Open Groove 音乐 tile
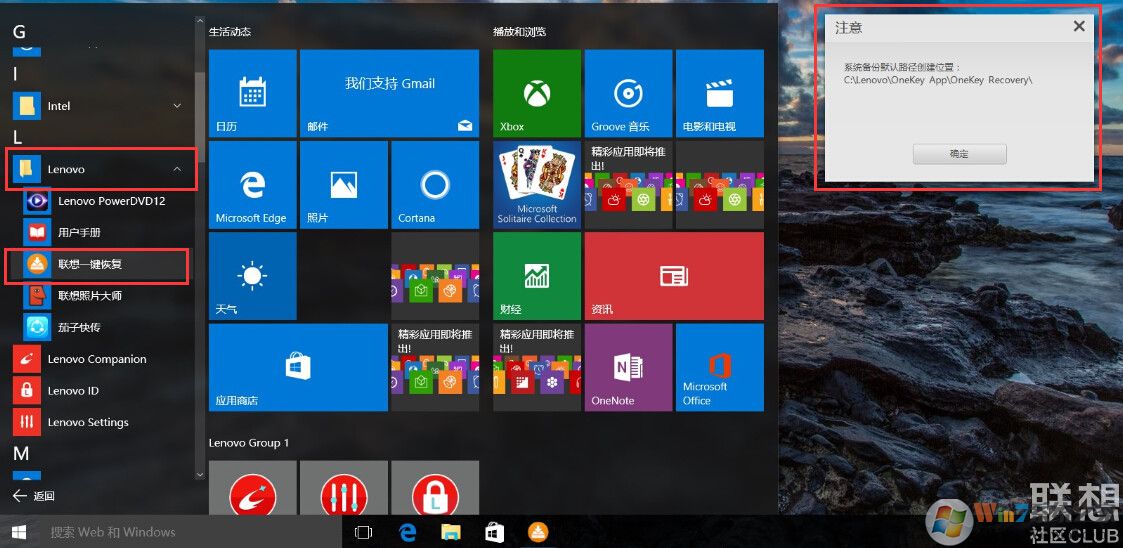Screen dimensions: 1123x548 click(627, 93)
